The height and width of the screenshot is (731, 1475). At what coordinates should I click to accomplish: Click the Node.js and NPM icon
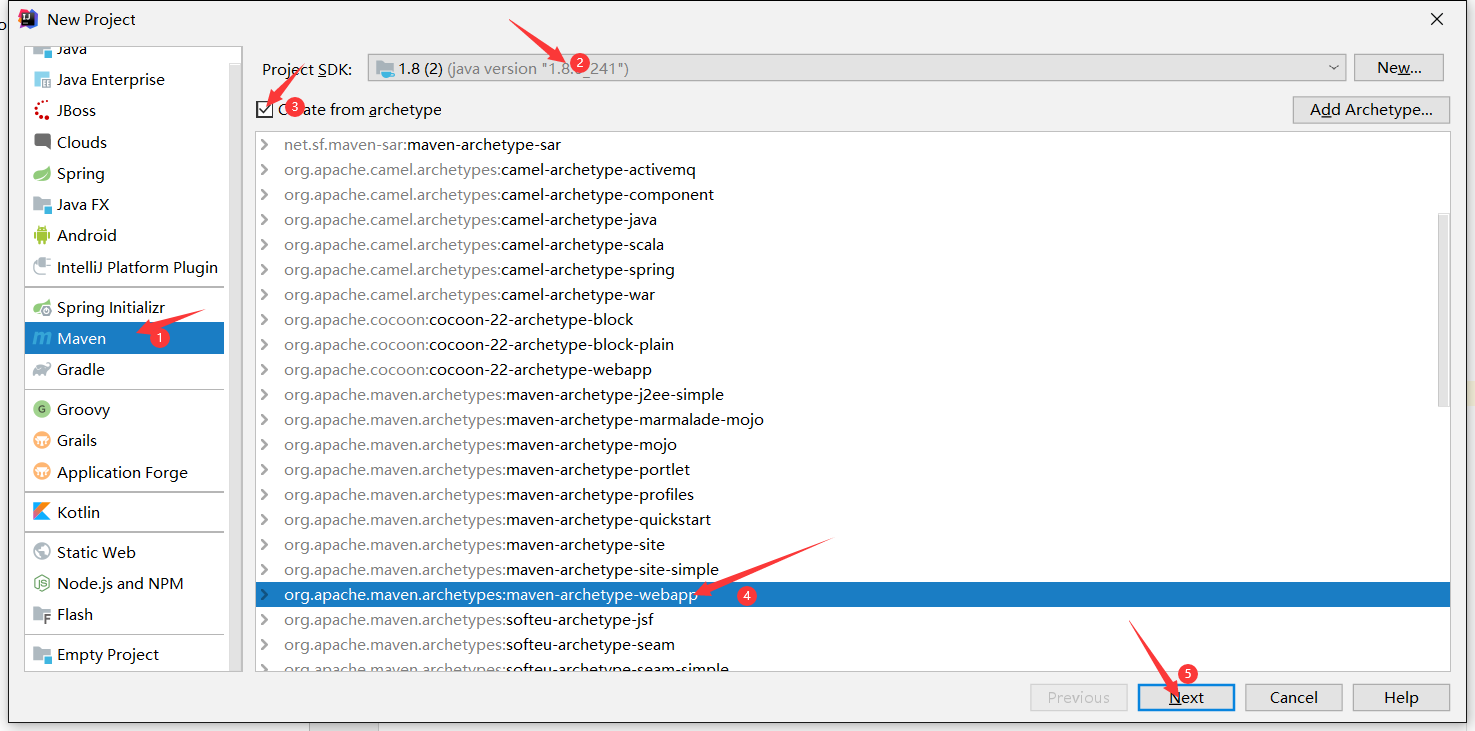tap(42, 583)
